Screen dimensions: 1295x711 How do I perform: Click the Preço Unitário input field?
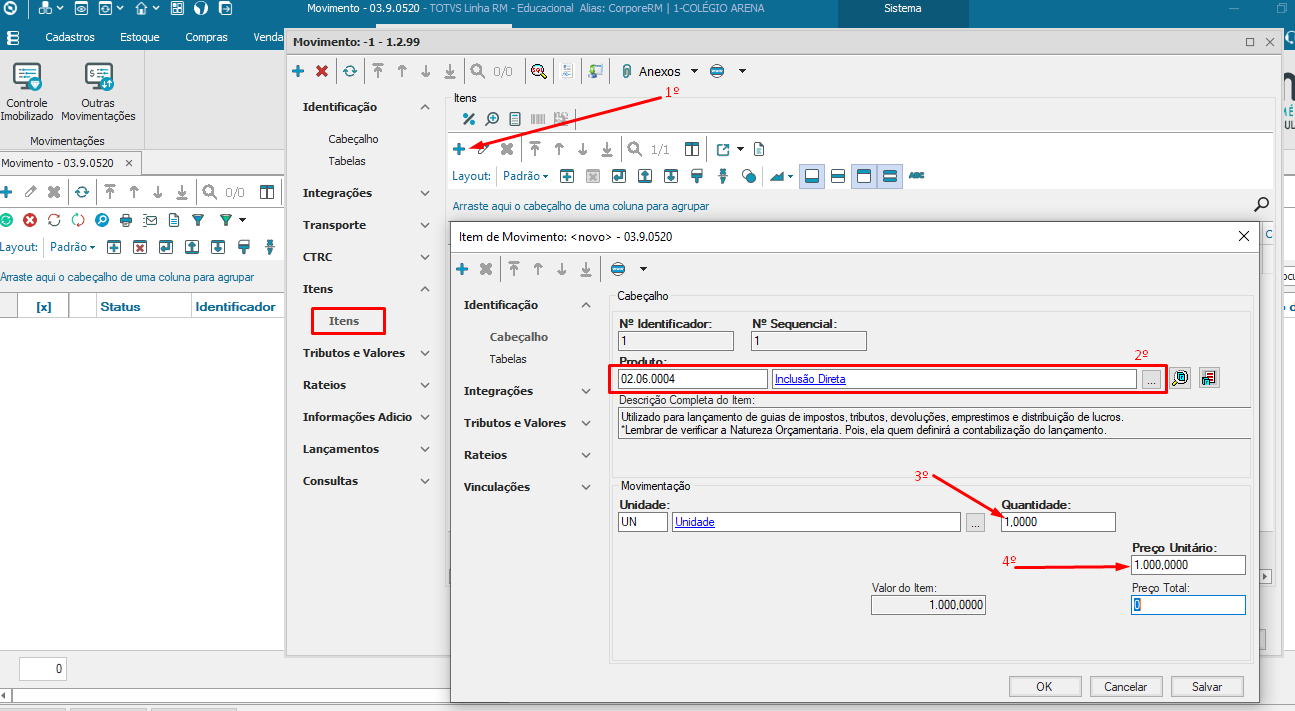[1188, 565]
